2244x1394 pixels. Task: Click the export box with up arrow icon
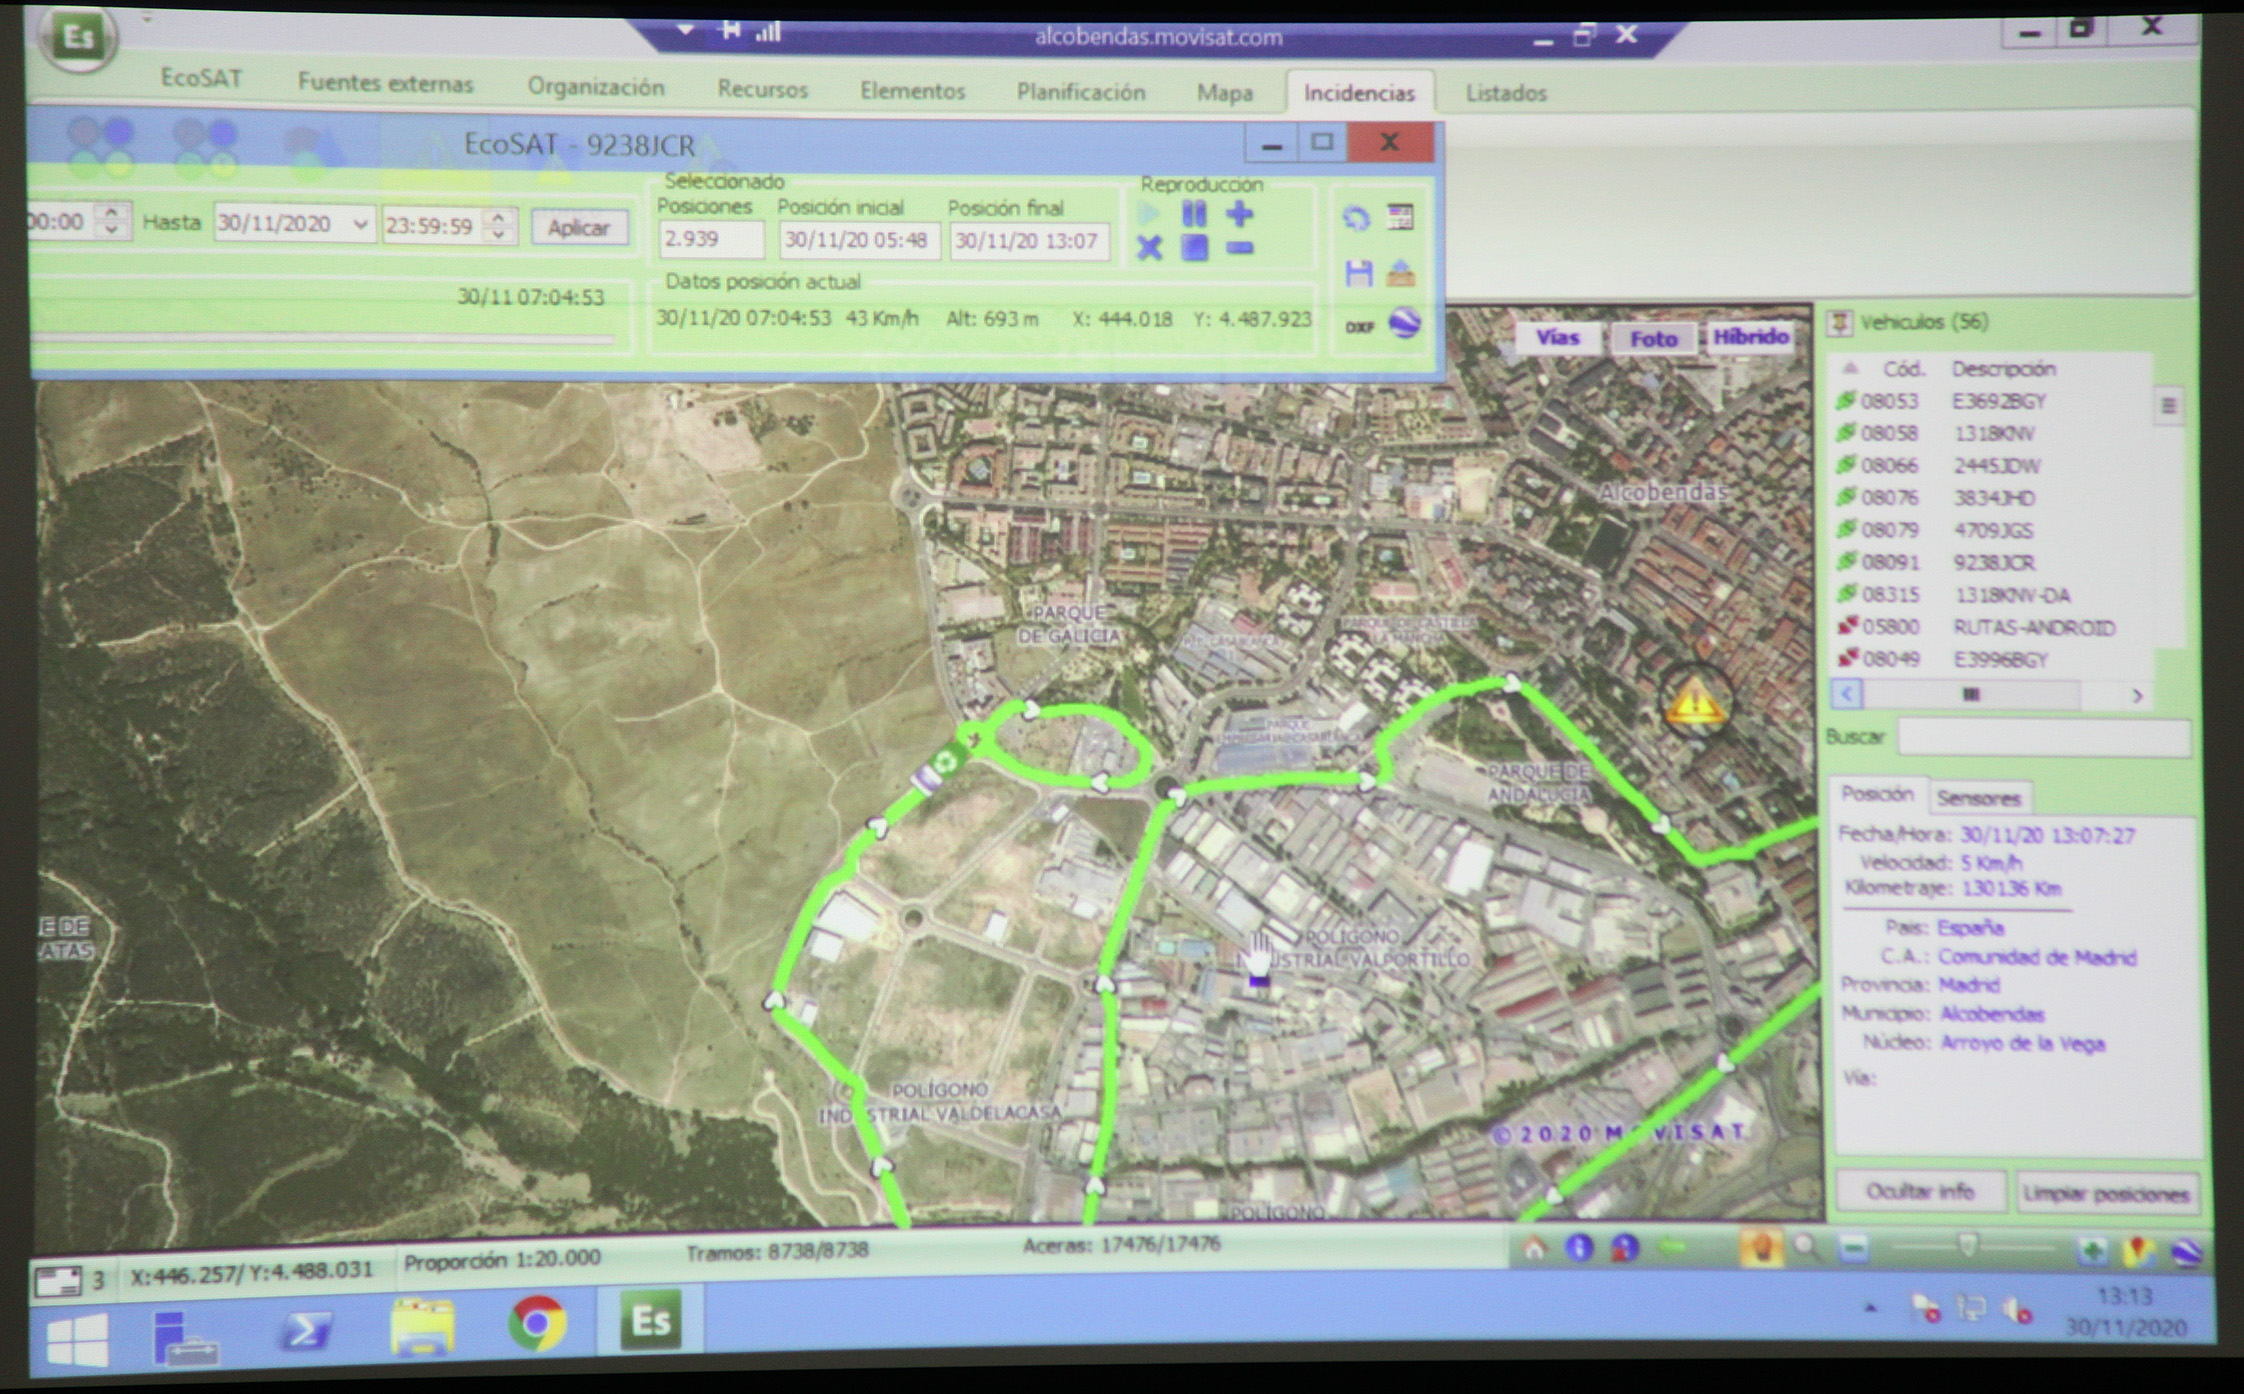pos(1401,272)
